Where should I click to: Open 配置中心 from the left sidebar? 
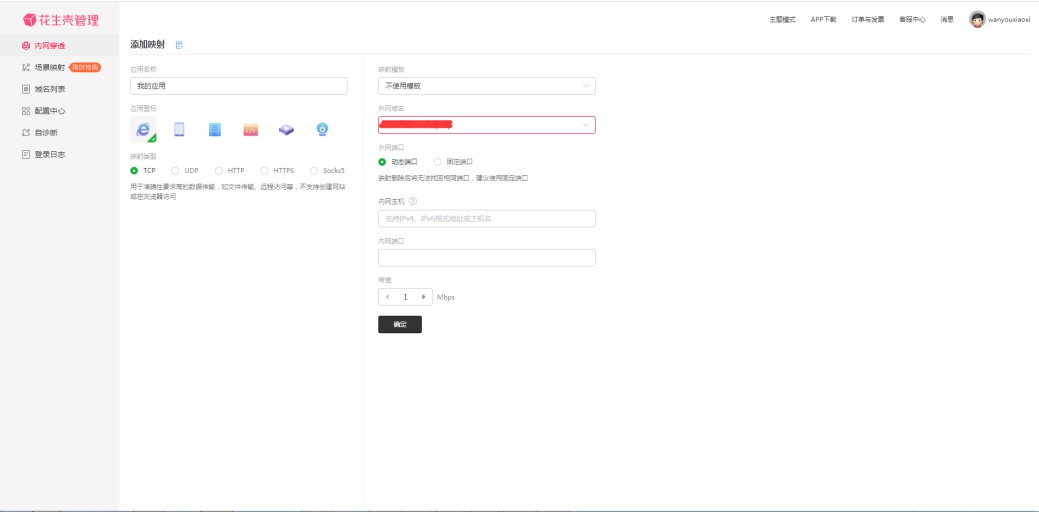[x=49, y=111]
